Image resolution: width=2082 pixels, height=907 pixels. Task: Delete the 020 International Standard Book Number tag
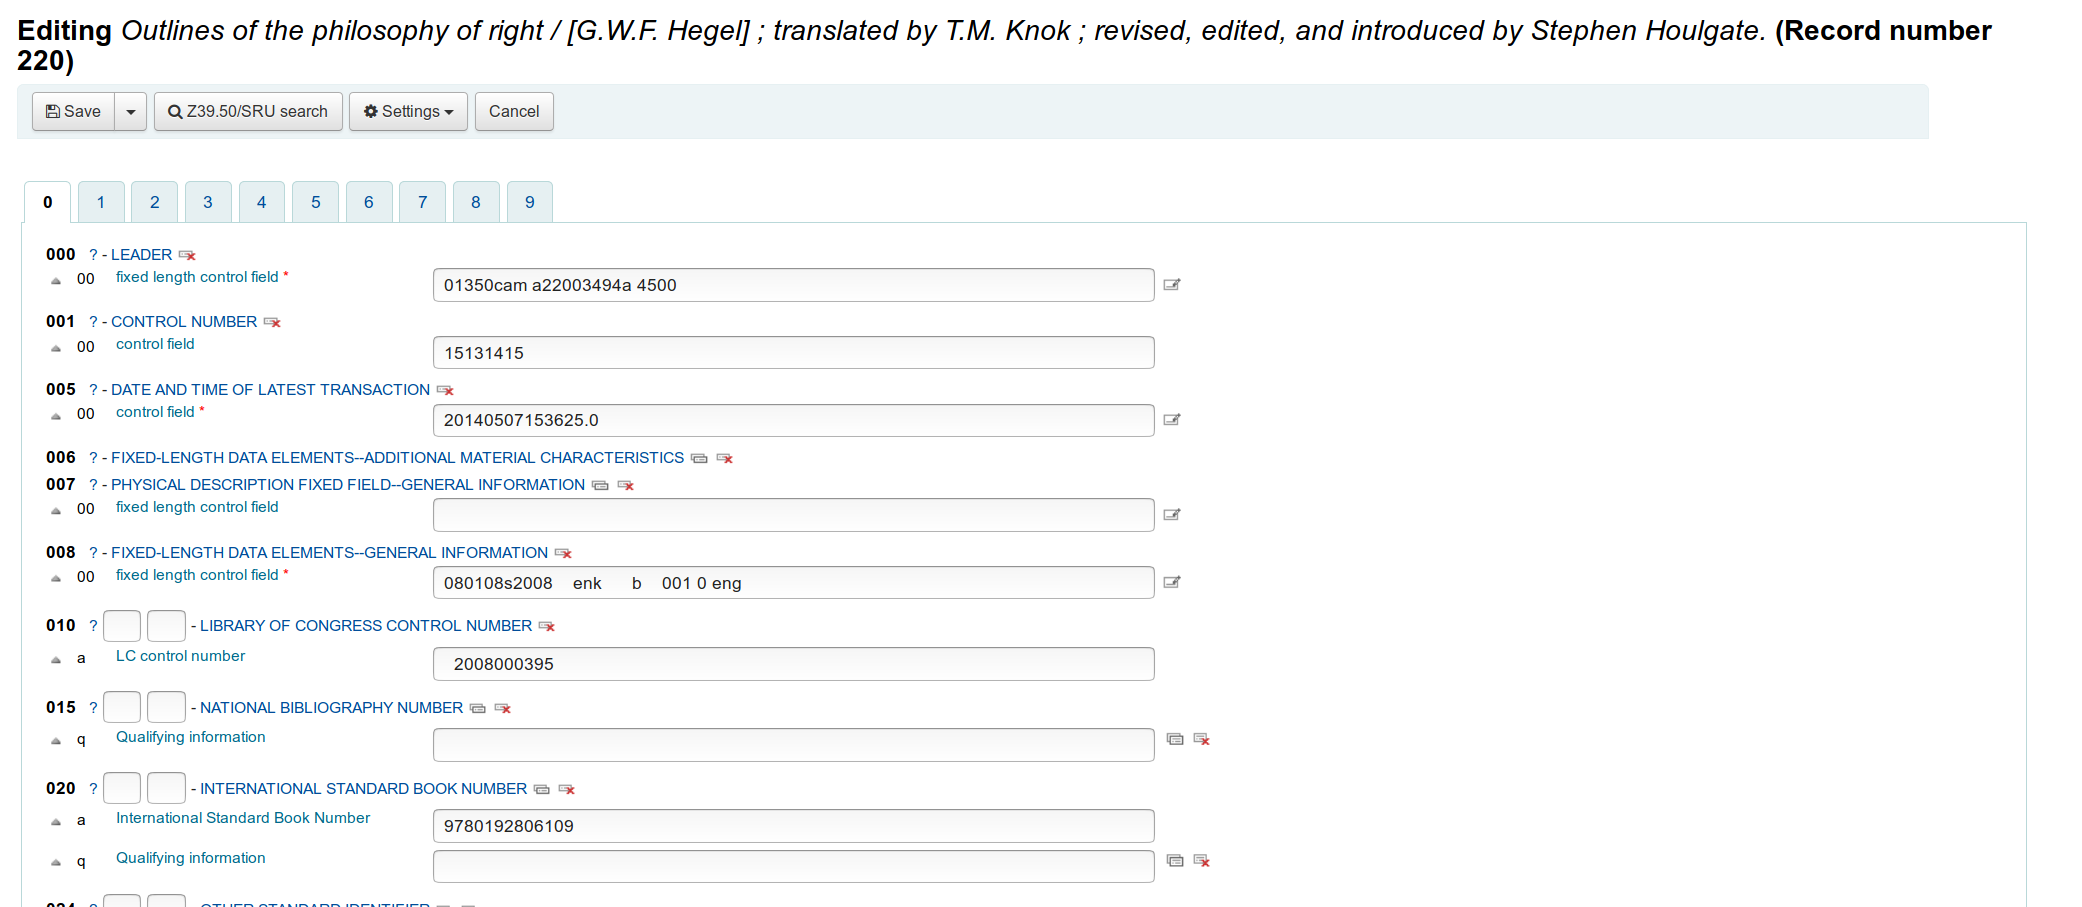coord(567,789)
